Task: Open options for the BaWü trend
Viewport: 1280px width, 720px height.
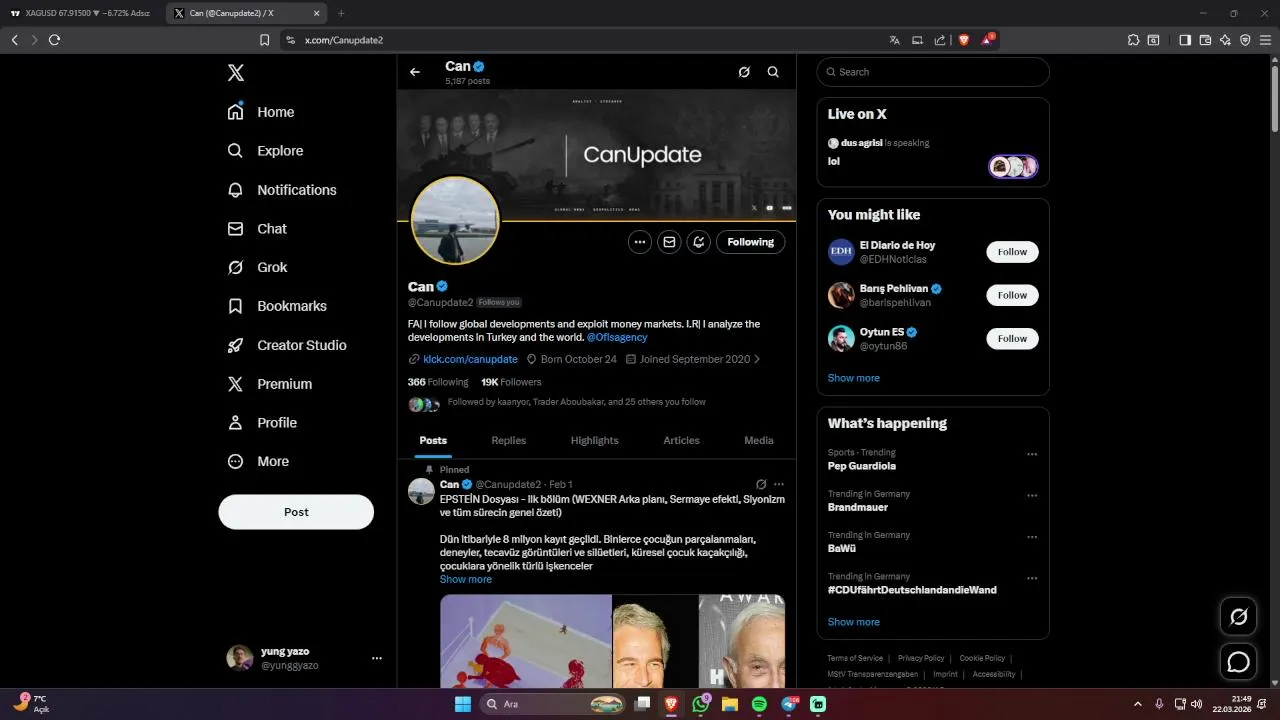Action: coord(1032,536)
